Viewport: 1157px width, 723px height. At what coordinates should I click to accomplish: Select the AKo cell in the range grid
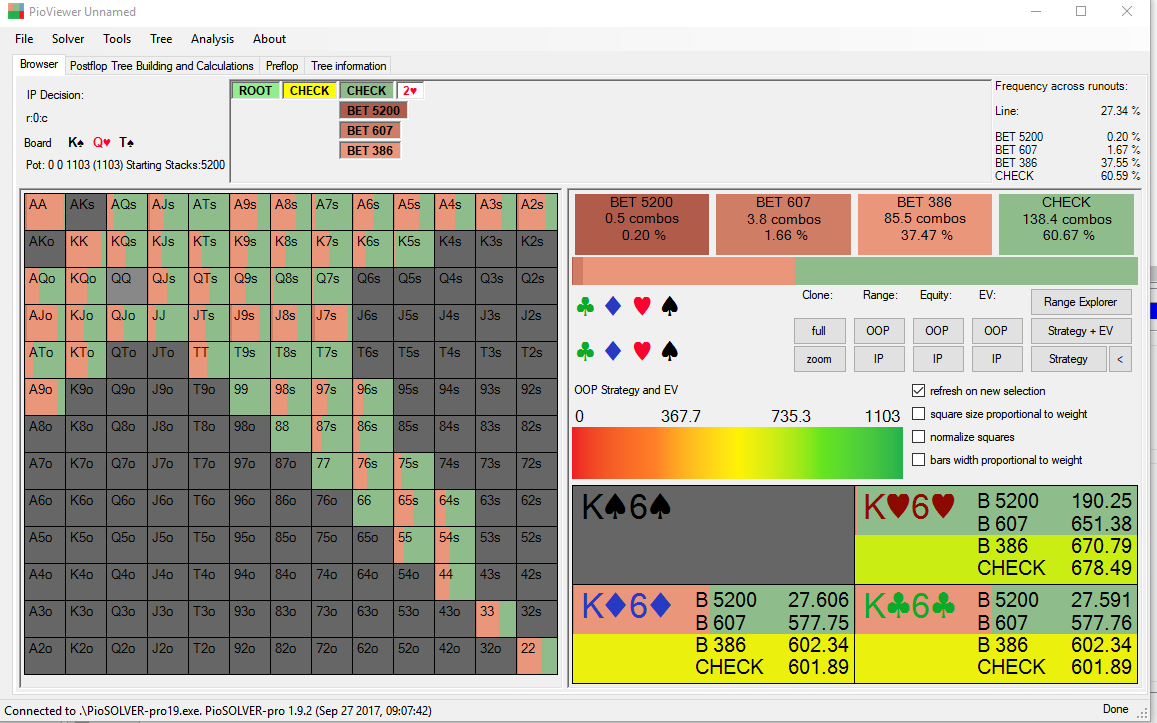click(44, 249)
